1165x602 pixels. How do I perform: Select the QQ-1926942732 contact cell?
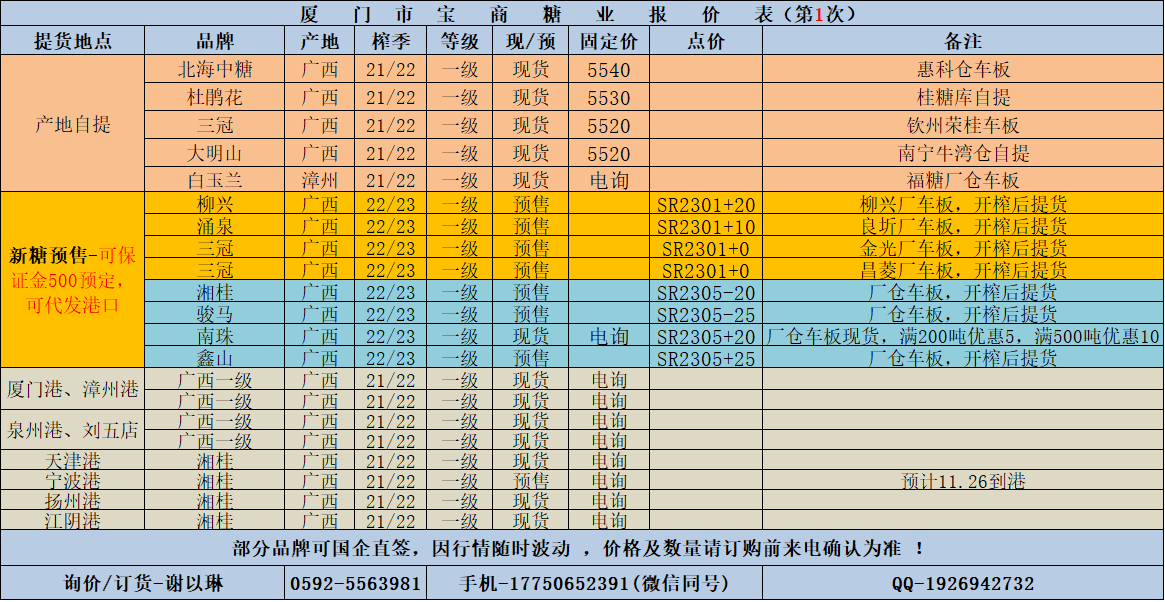pos(963,584)
